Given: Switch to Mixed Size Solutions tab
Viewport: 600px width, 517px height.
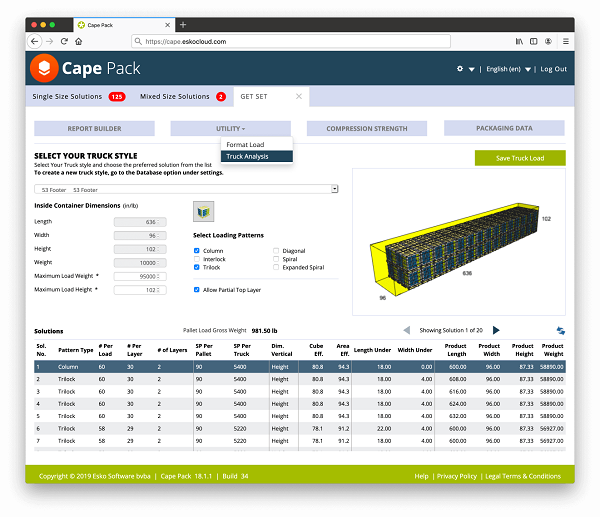Looking at the screenshot, I should [x=181, y=97].
